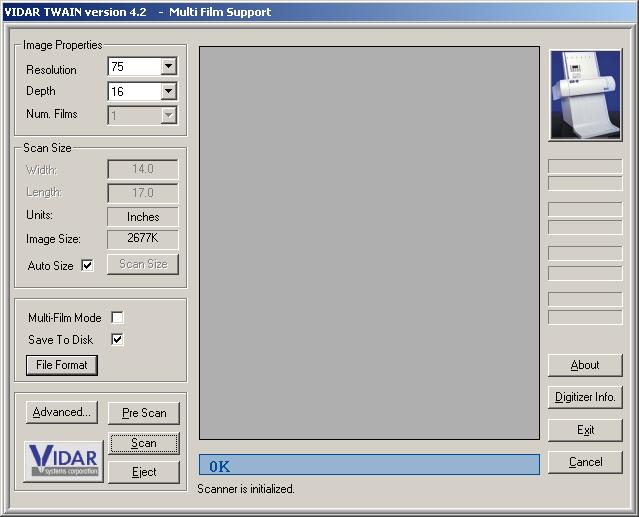The image size is (639, 517).
Task: Click the Width field showing 14.0
Action: tap(143, 169)
